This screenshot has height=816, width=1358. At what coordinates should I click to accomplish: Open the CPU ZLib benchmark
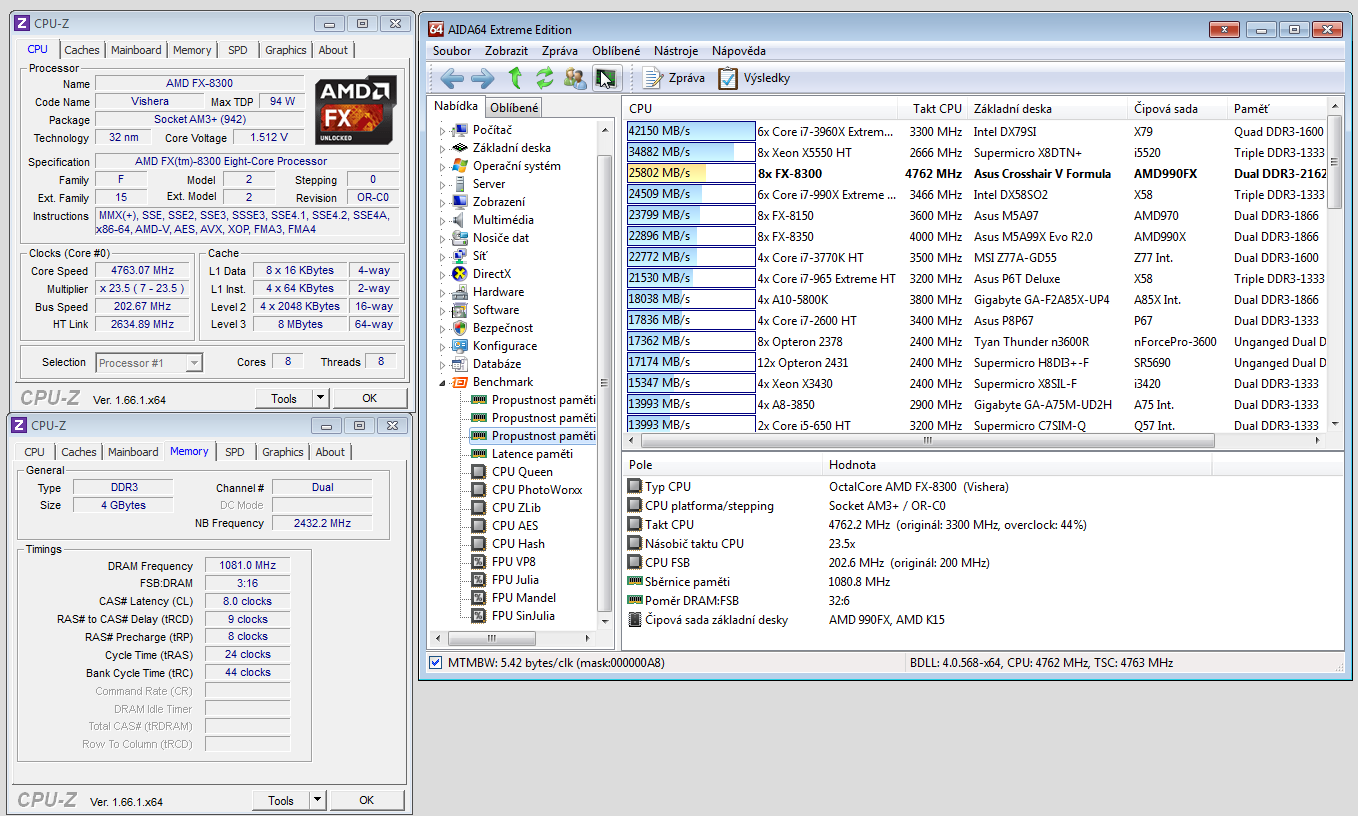[x=516, y=508]
